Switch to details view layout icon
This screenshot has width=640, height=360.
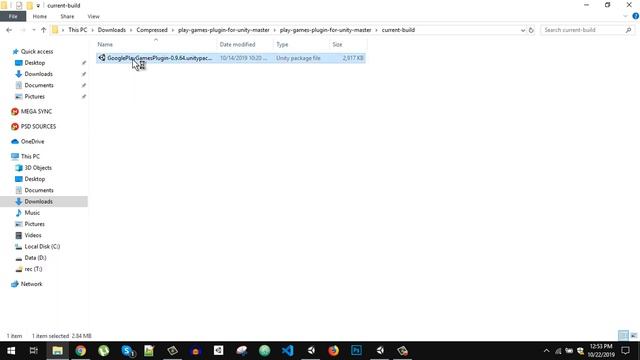(623, 336)
